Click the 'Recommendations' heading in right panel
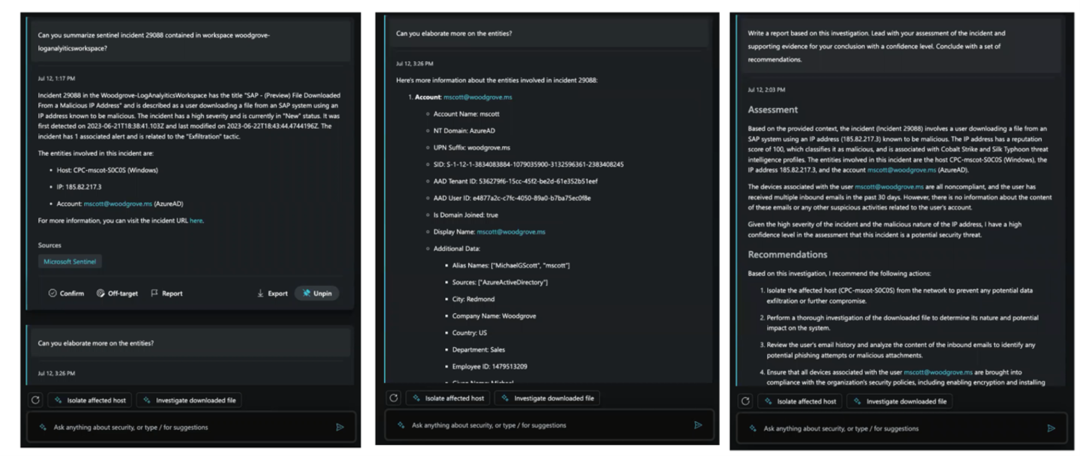This screenshot has height=456, width=1080. pos(788,254)
